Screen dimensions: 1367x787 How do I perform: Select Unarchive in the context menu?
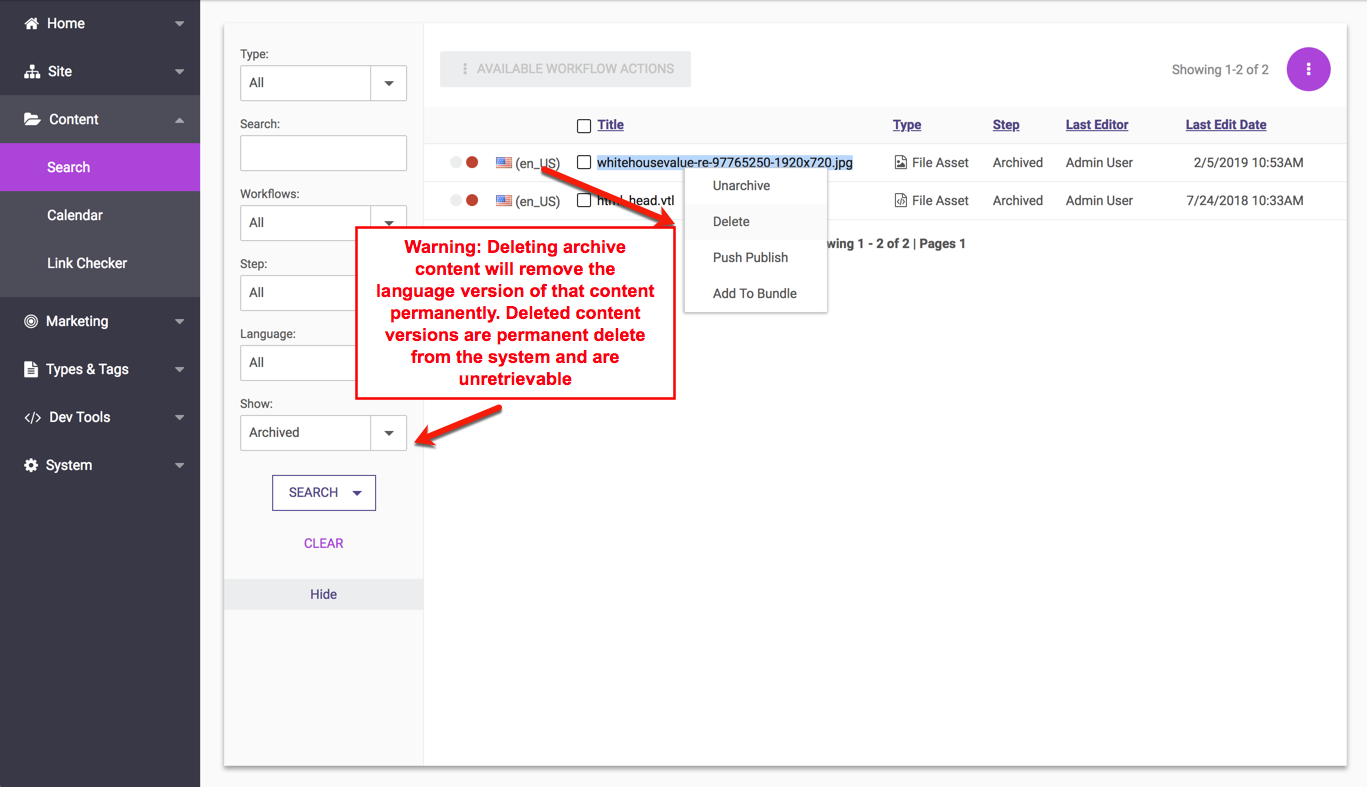(741, 186)
